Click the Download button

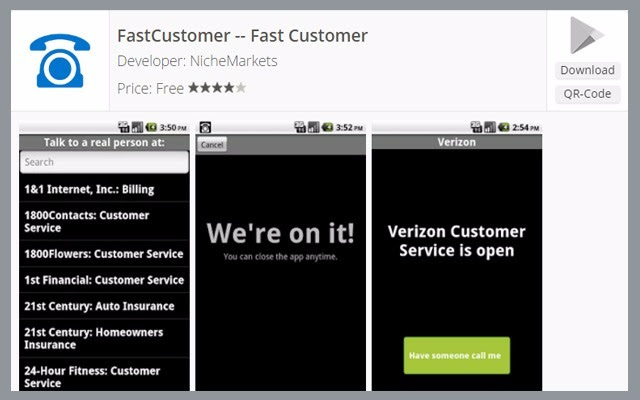point(587,70)
